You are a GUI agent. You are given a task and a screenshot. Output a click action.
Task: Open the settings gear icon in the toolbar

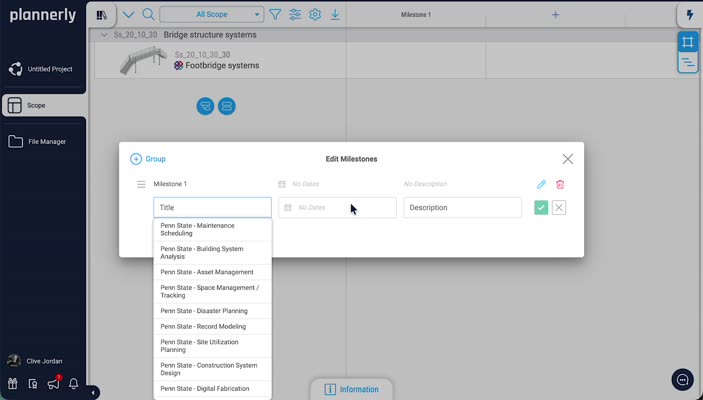pos(315,15)
